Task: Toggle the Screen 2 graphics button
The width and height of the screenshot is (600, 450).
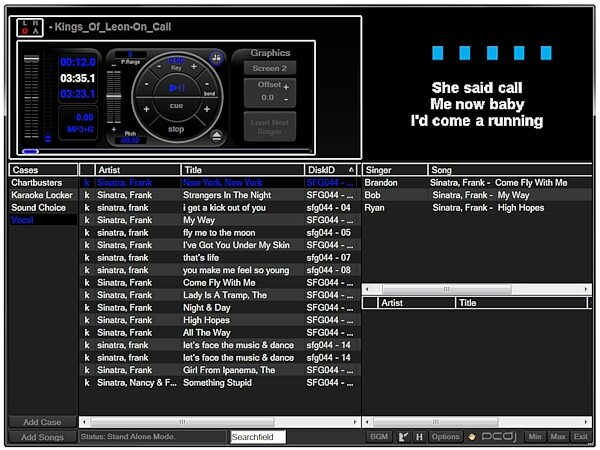Action: [270, 68]
